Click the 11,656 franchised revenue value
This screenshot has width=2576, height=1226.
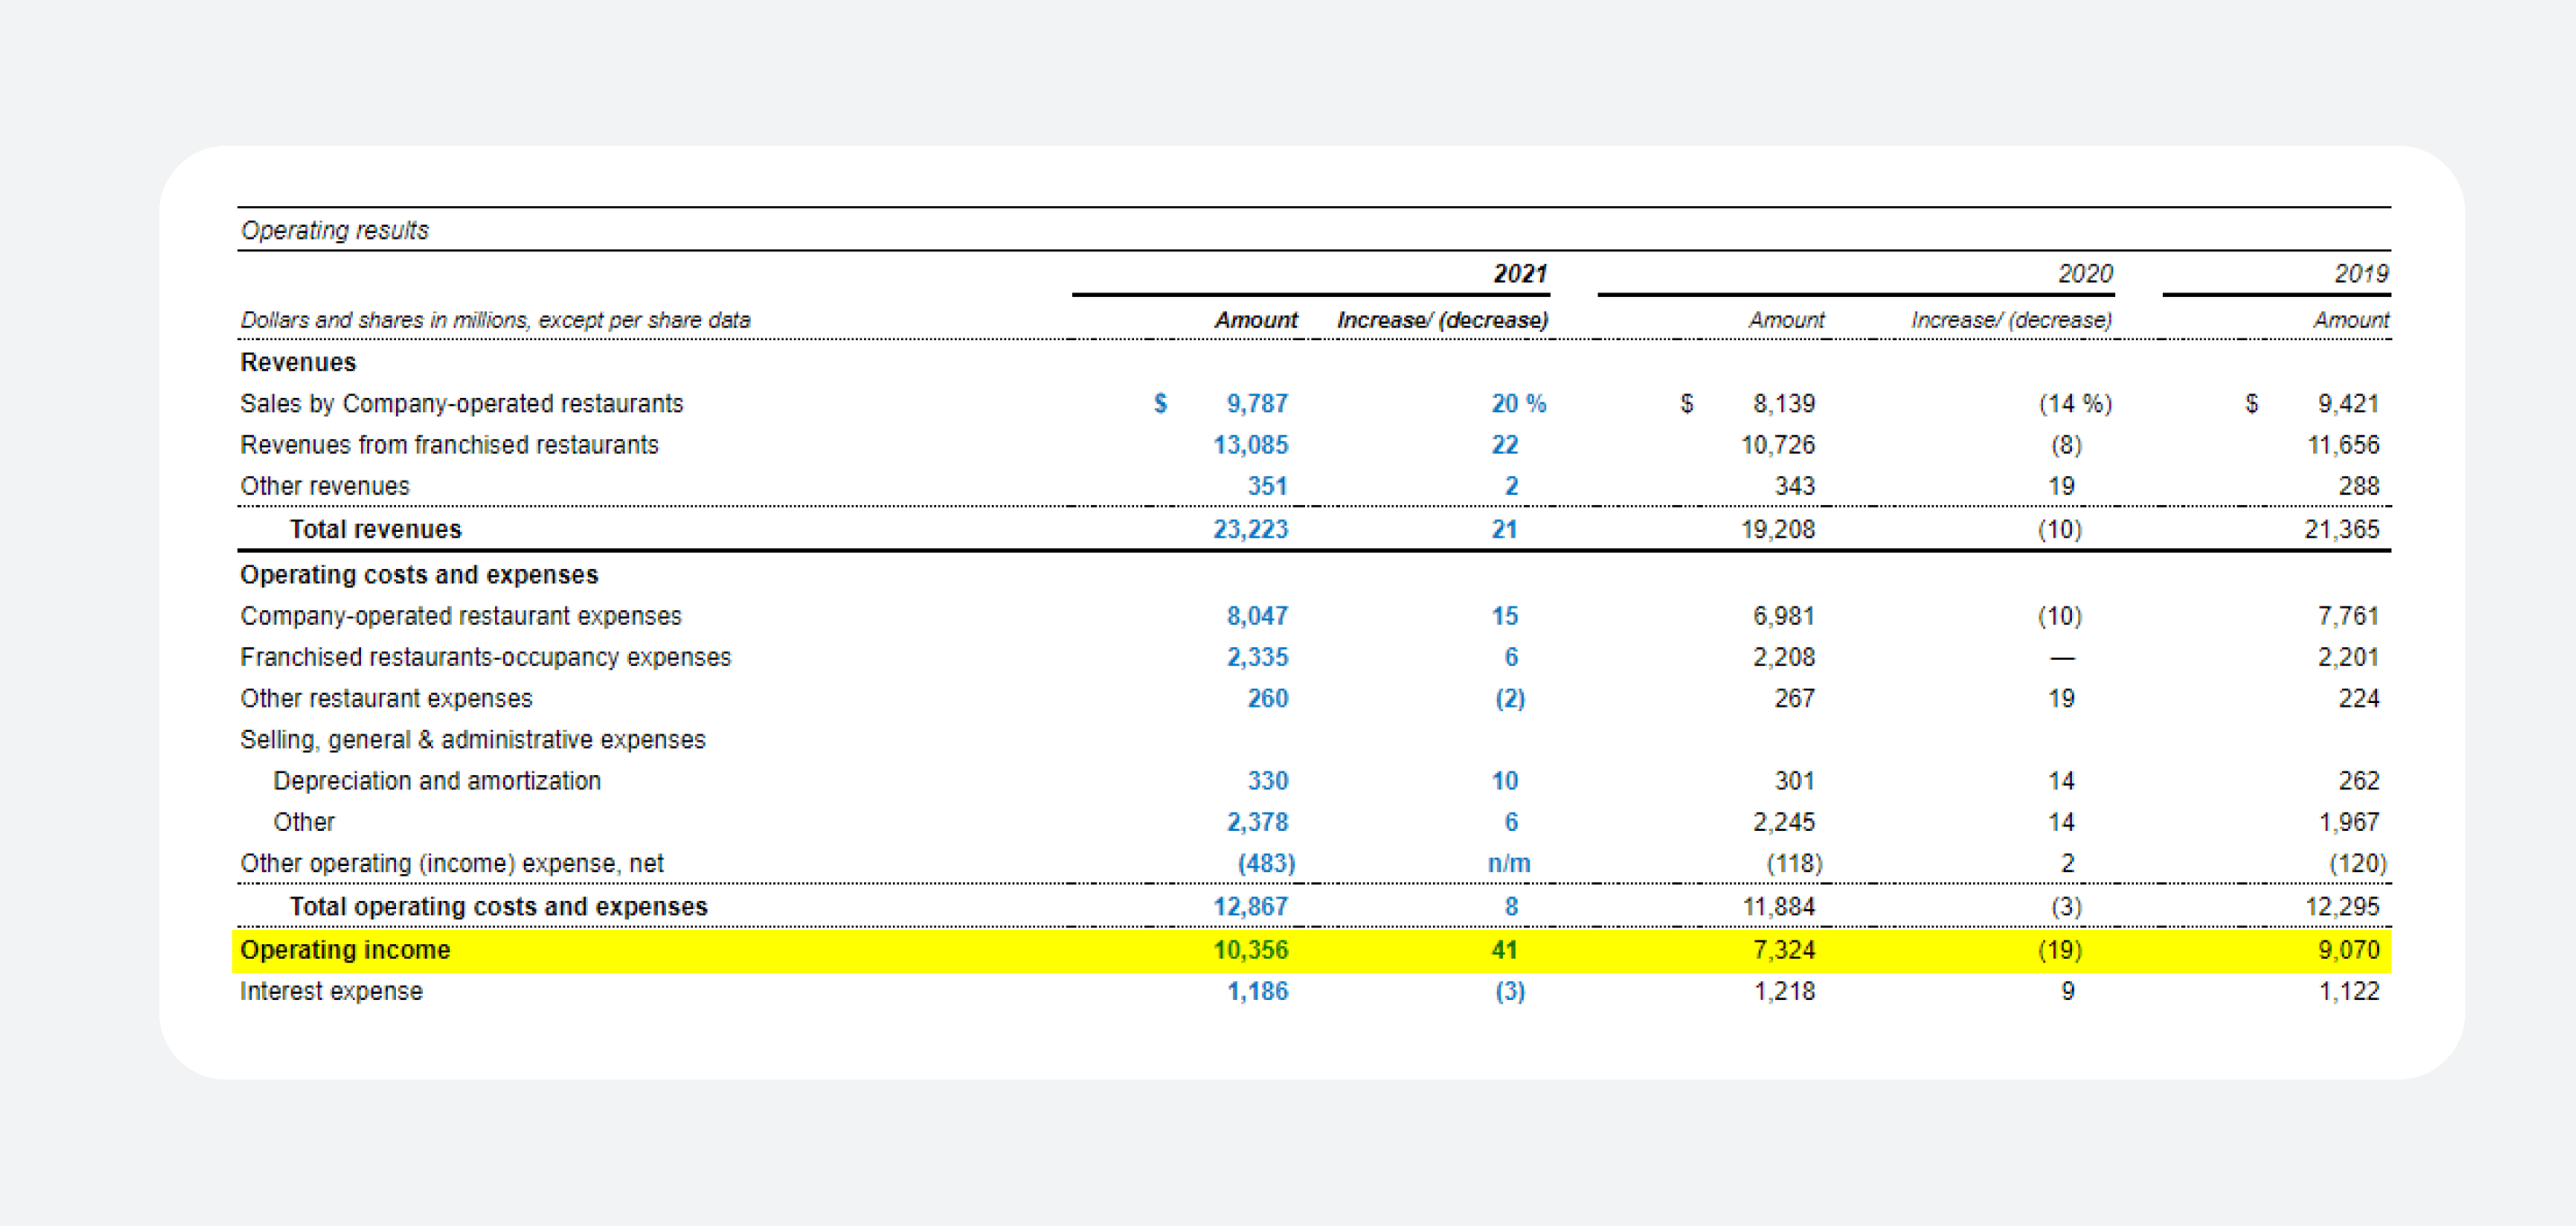pyautogui.click(x=2343, y=444)
